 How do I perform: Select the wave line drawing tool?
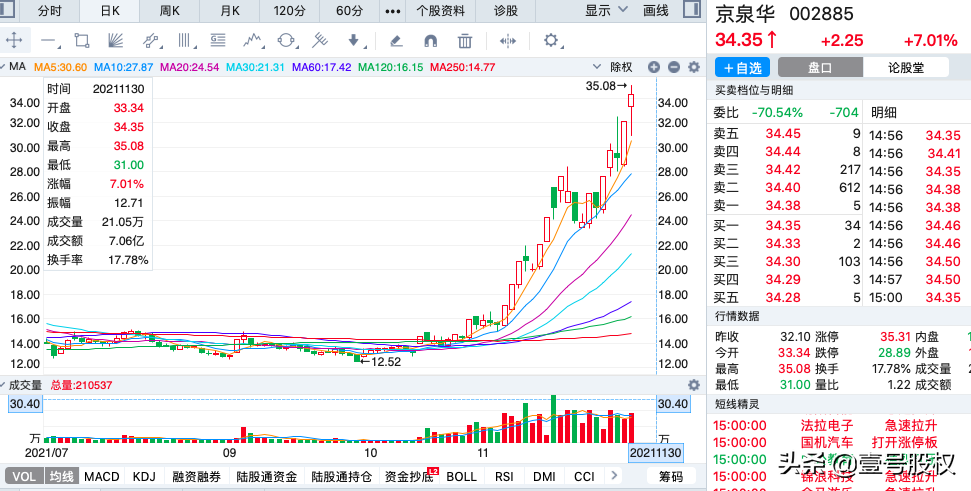coord(253,41)
